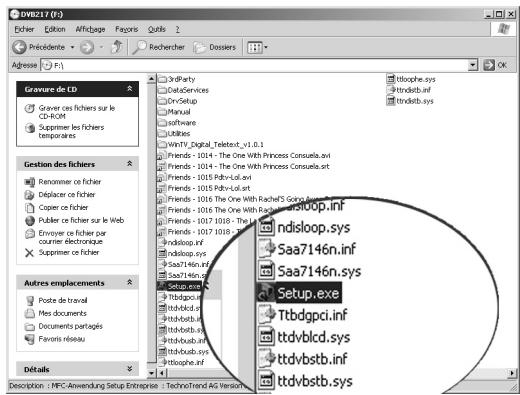This screenshot has width=520, height=395.
Task: Click Envoyer ce fichier par courrier électronique
Action: coord(72,237)
